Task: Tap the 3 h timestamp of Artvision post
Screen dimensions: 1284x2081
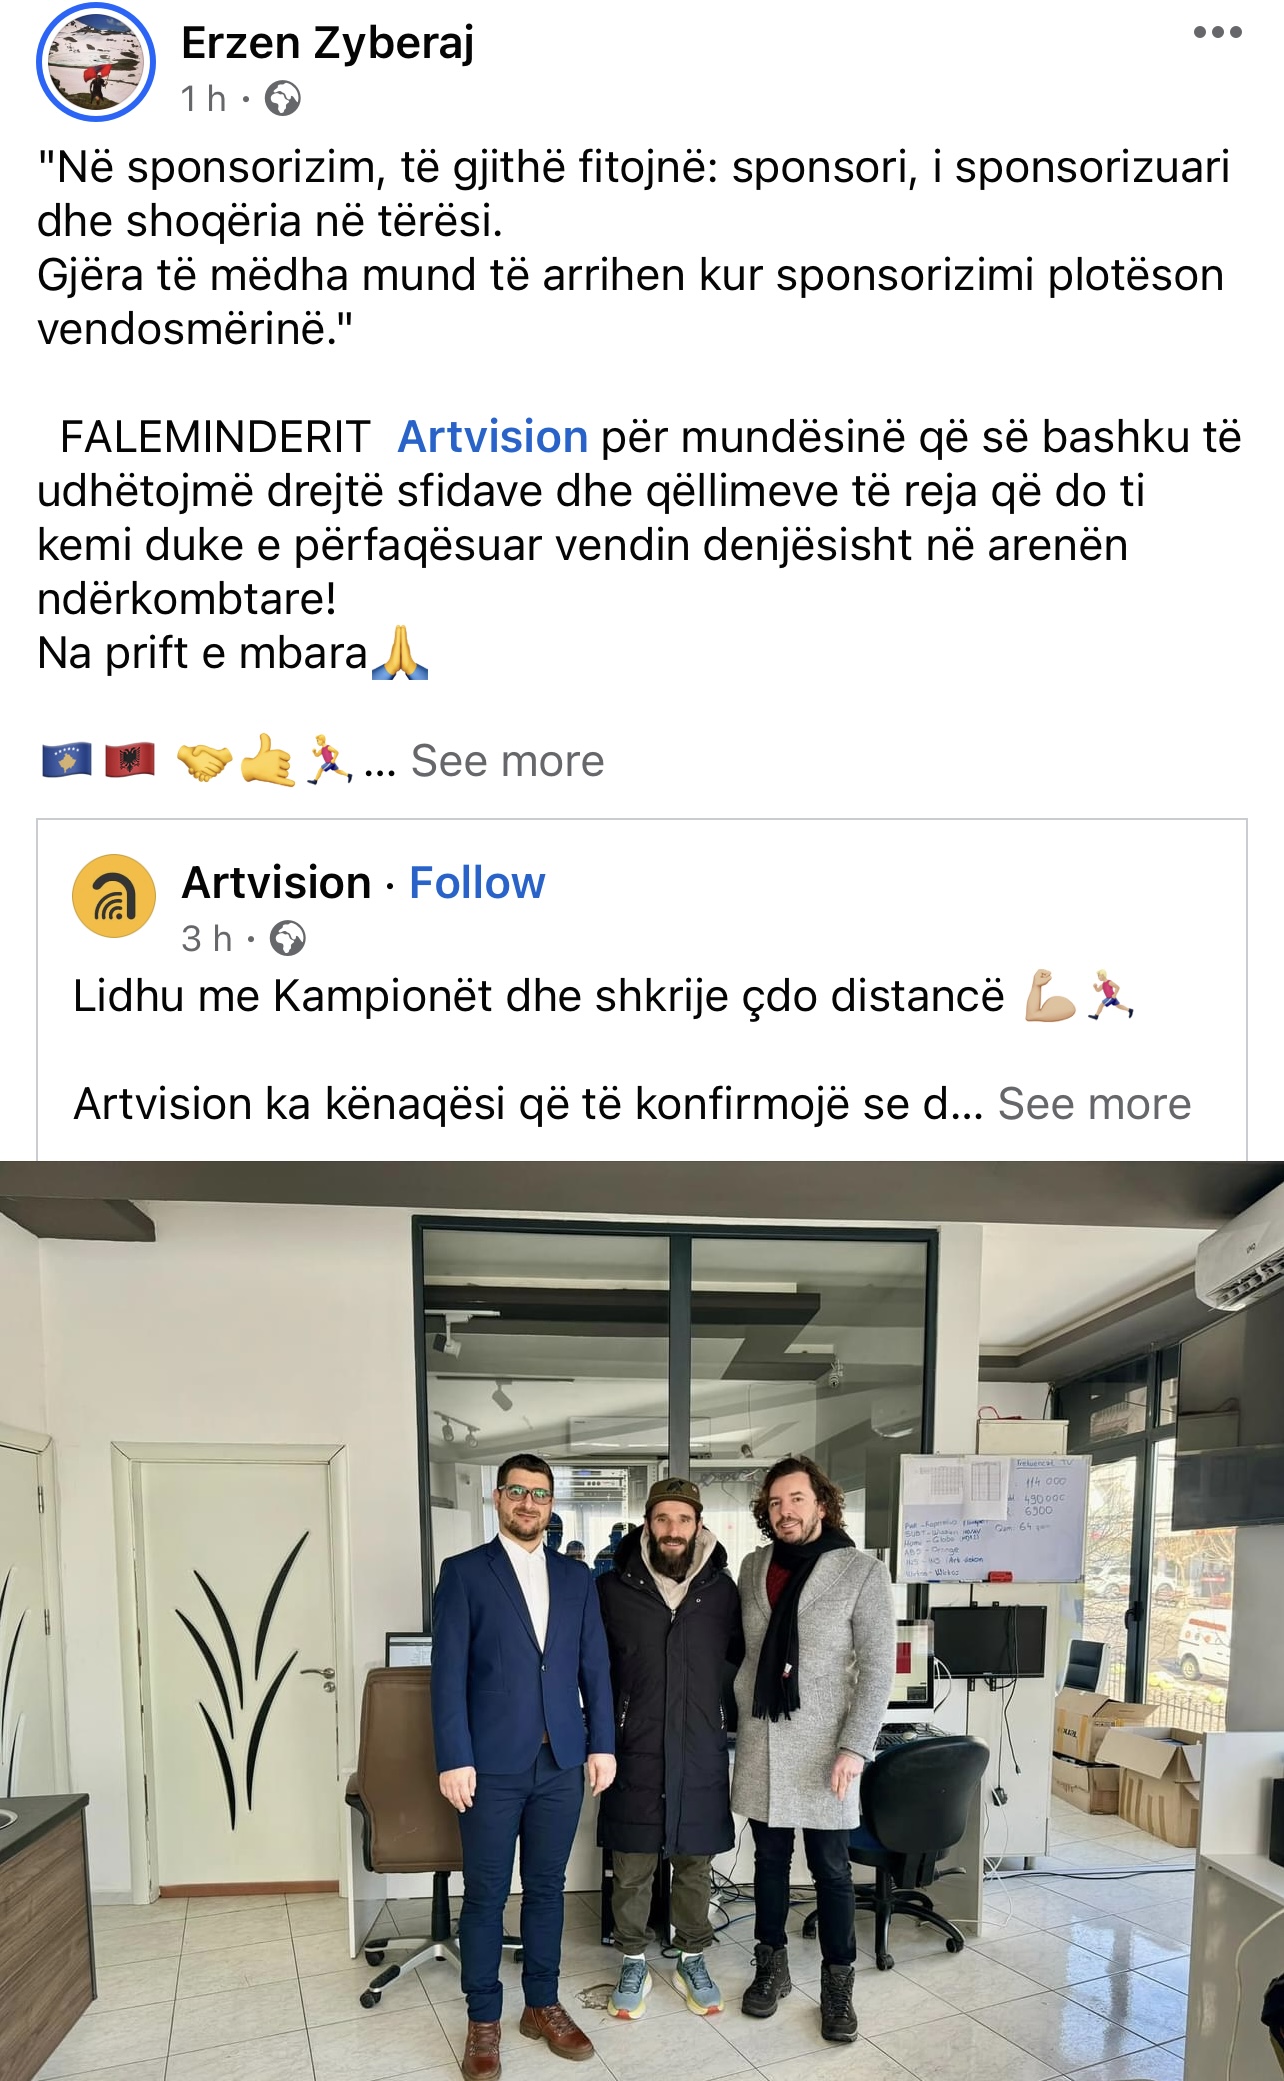Action: point(207,939)
